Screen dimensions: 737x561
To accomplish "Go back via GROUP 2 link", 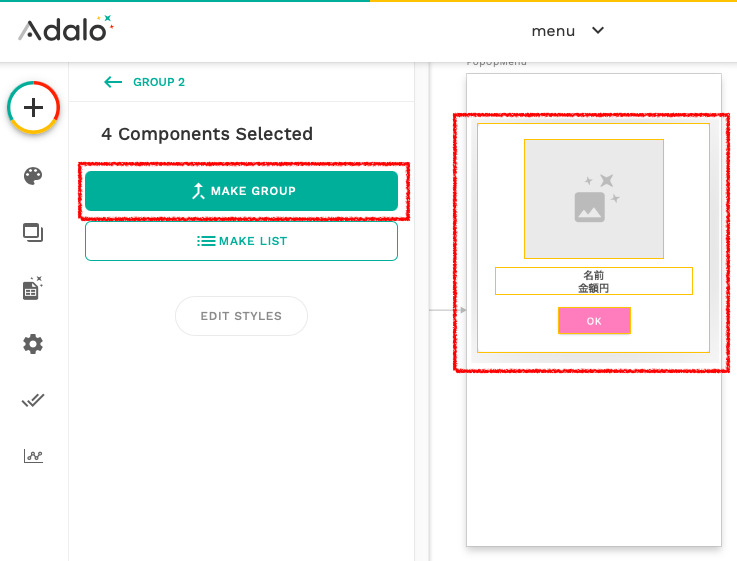I will pyautogui.click(x=159, y=82).
